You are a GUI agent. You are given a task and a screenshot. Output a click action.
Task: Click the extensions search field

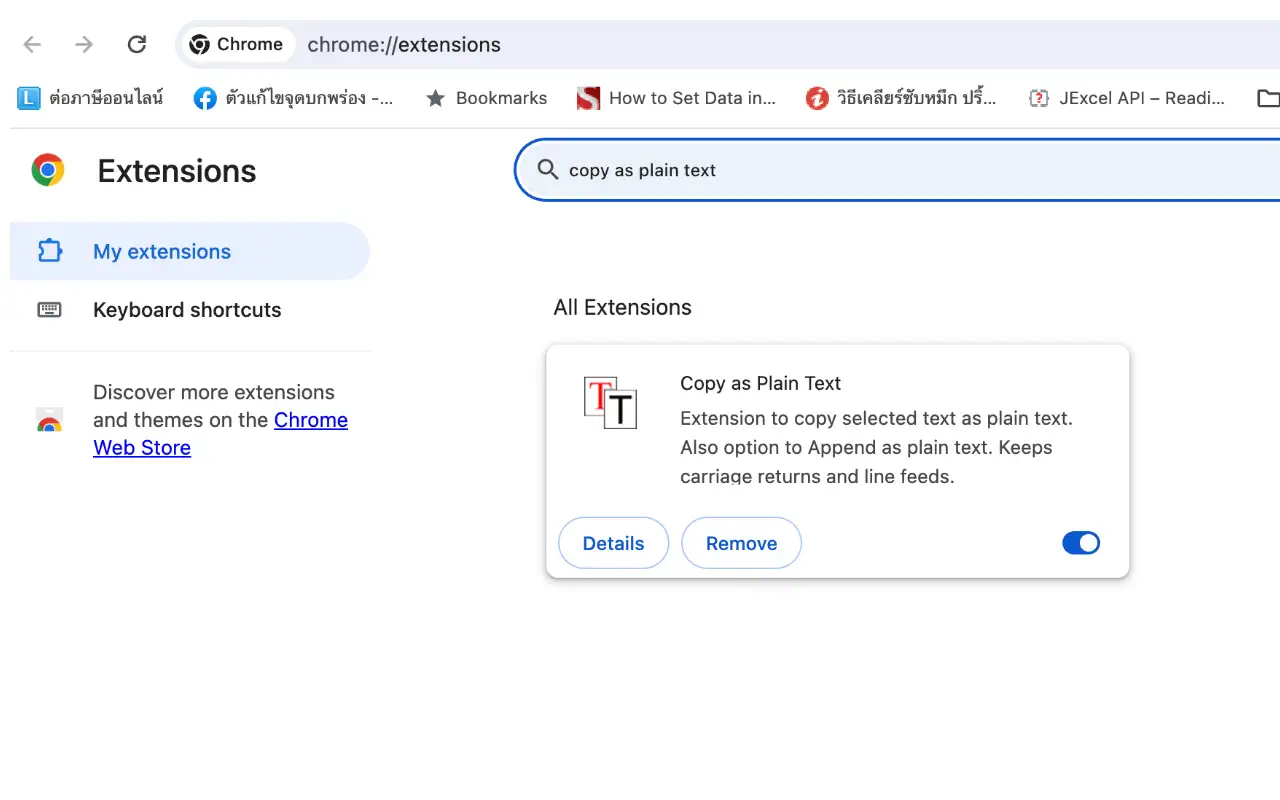[898, 170]
